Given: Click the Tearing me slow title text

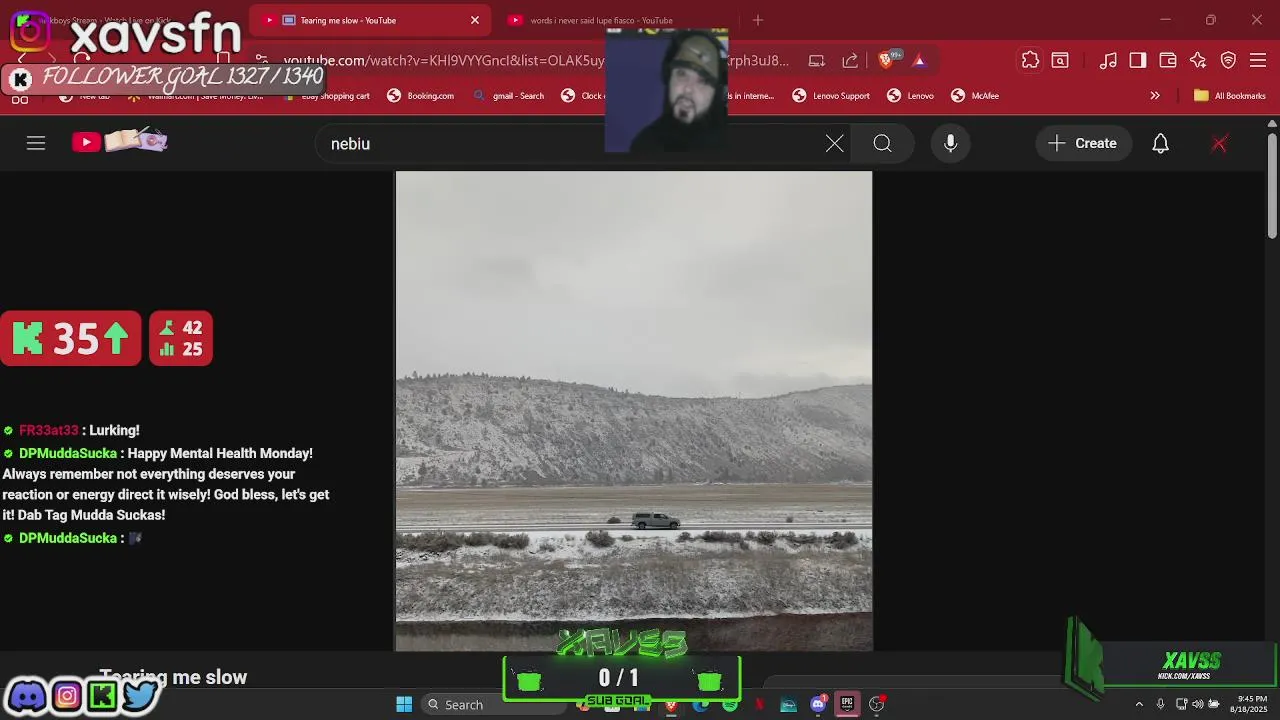Looking at the screenshot, I should (x=173, y=677).
